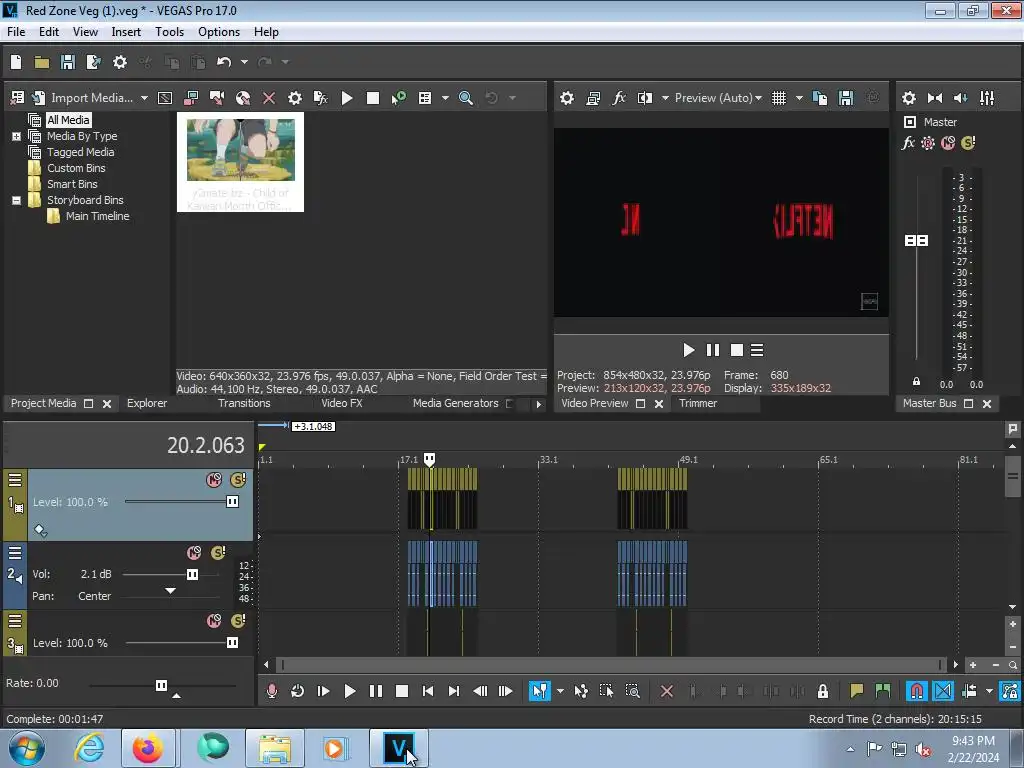Play from start in timeline transport

click(x=323, y=691)
